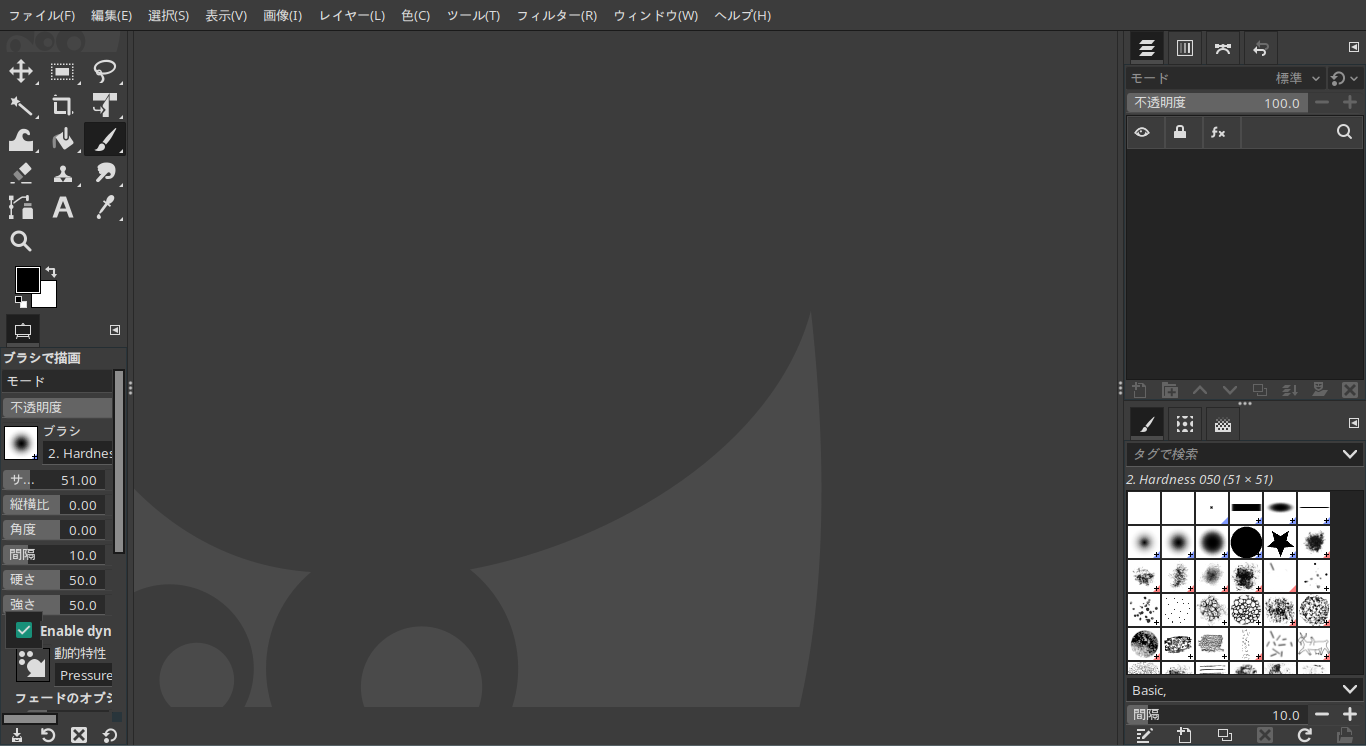The width and height of the screenshot is (1366, 746).
Task: Select the Unified Transform tool
Action: (x=105, y=105)
